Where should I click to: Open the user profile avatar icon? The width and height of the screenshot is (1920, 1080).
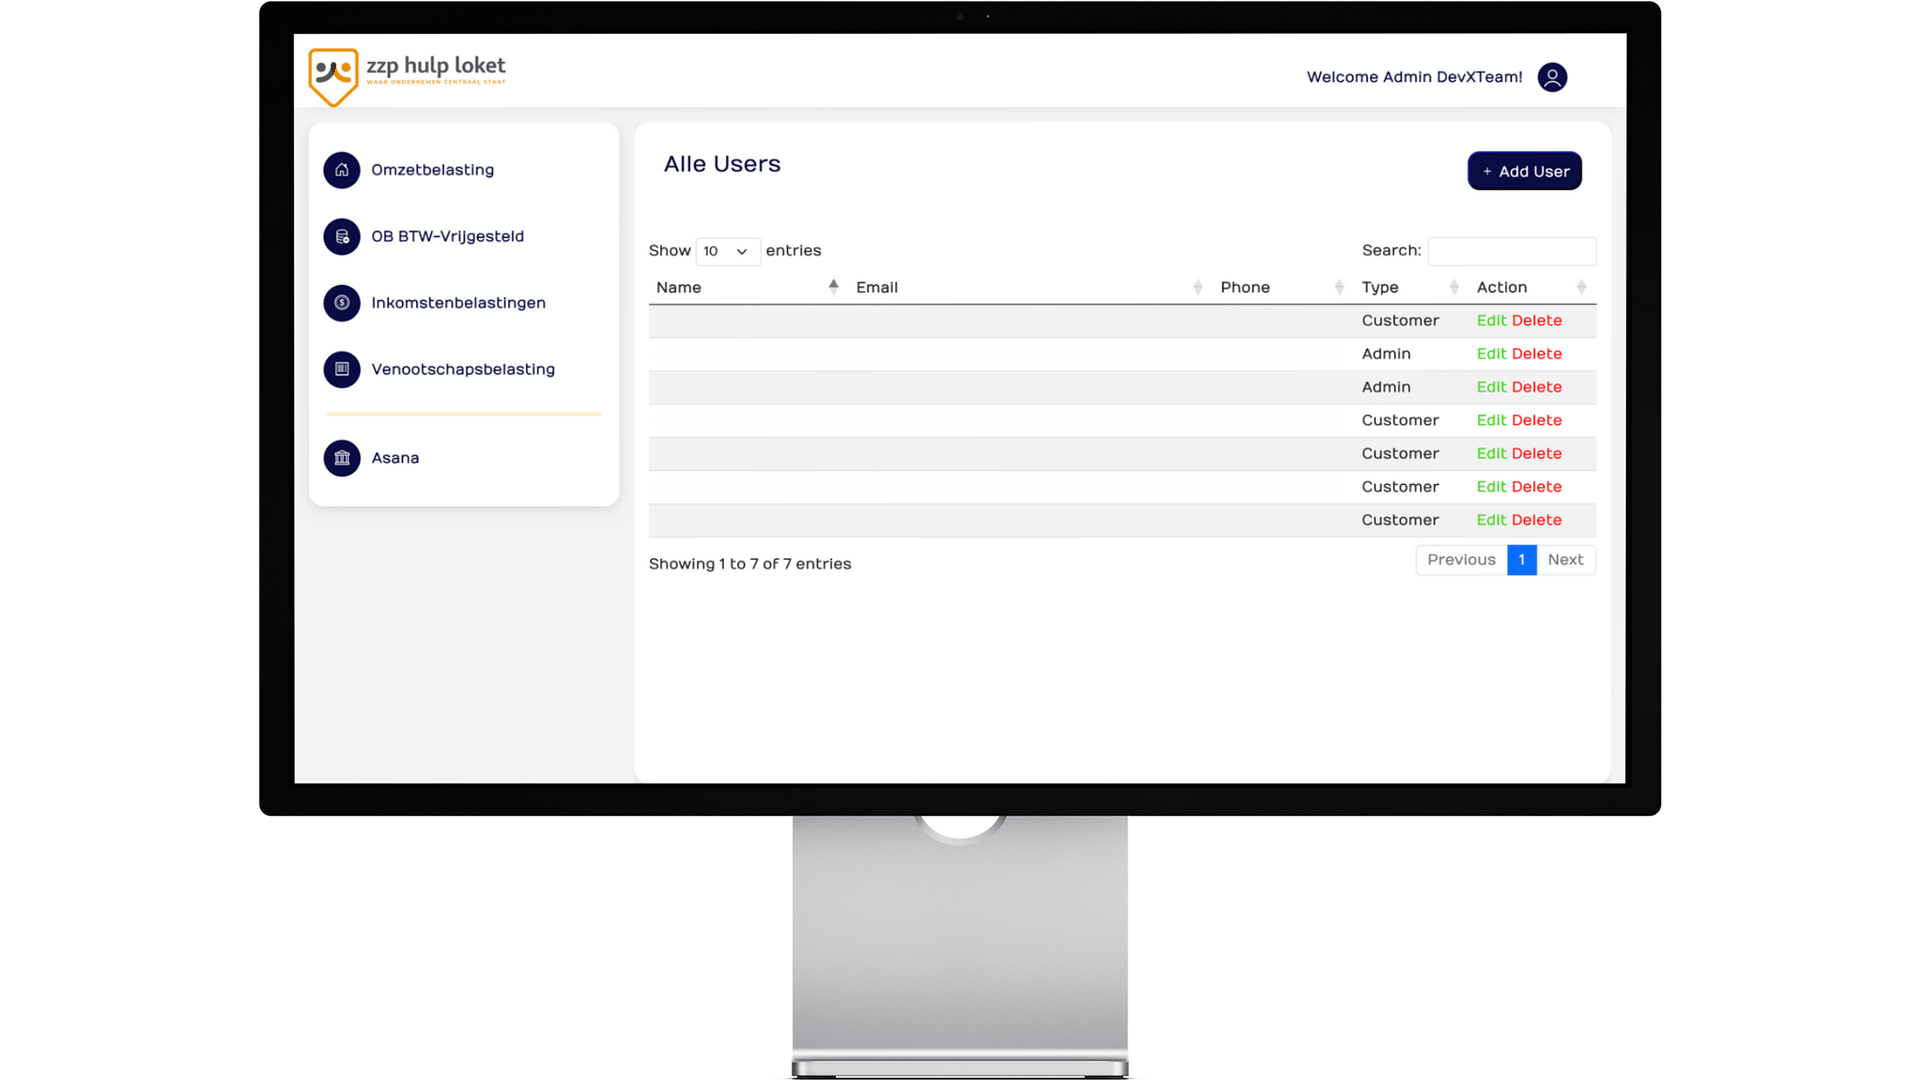pyautogui.click(x=1552, y=77)
